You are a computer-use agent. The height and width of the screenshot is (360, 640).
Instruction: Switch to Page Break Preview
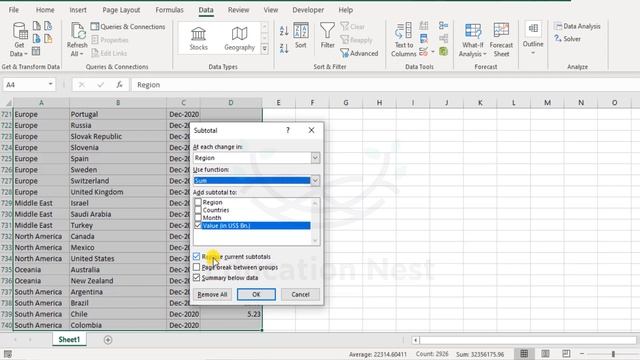pos(566,353)
